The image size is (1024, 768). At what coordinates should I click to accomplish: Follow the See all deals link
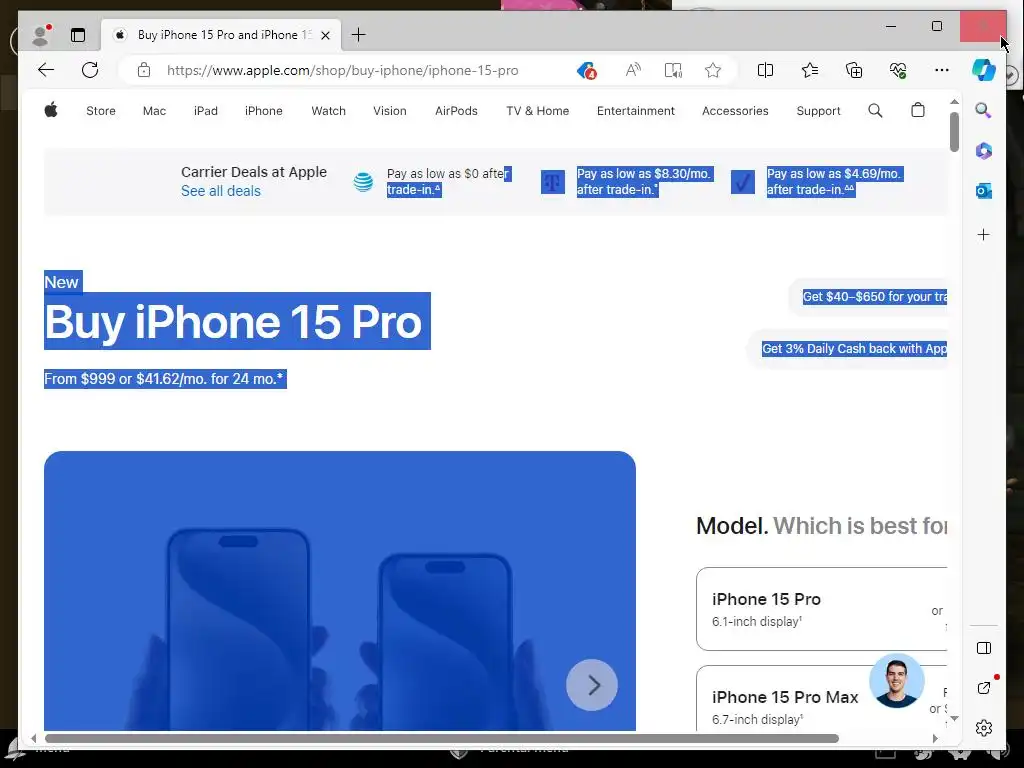click(221, 191)
